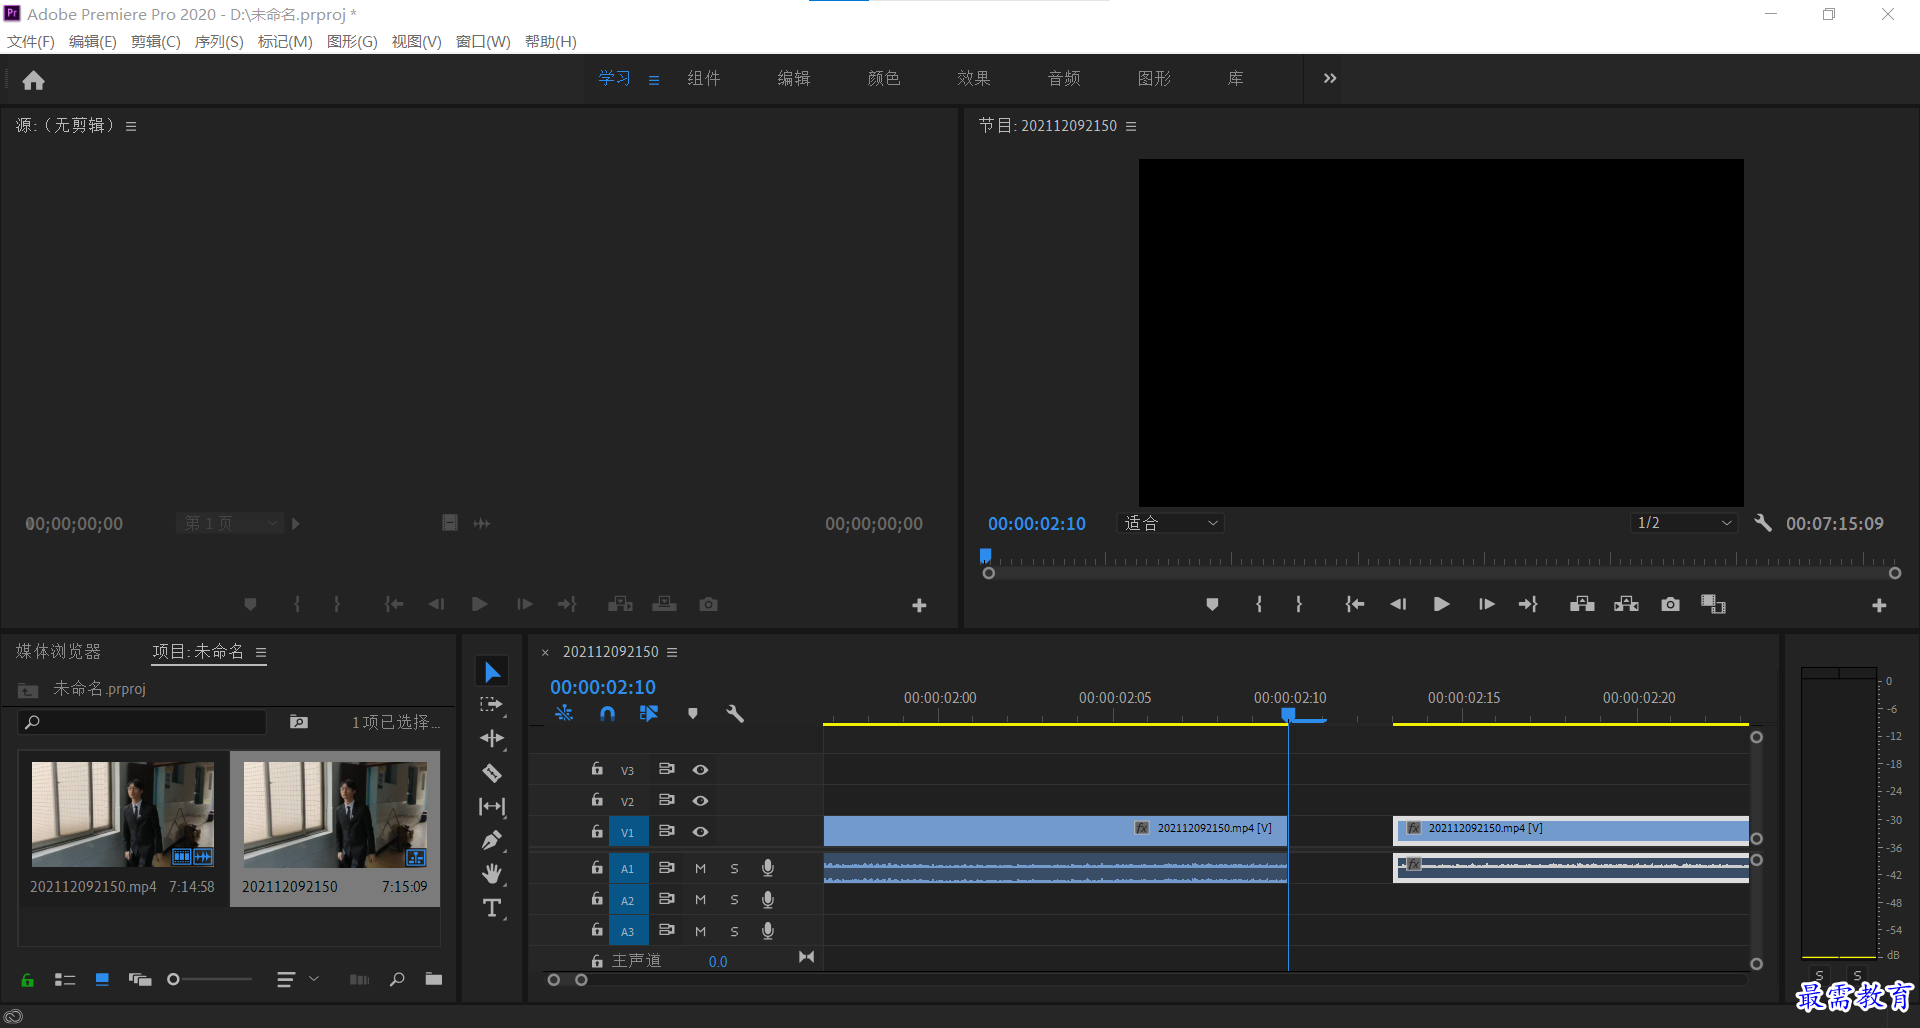Open sort icons dropdown in project panel
Image resolution: width=1920 pixels, height=1028 pixels.
(297, 980)
